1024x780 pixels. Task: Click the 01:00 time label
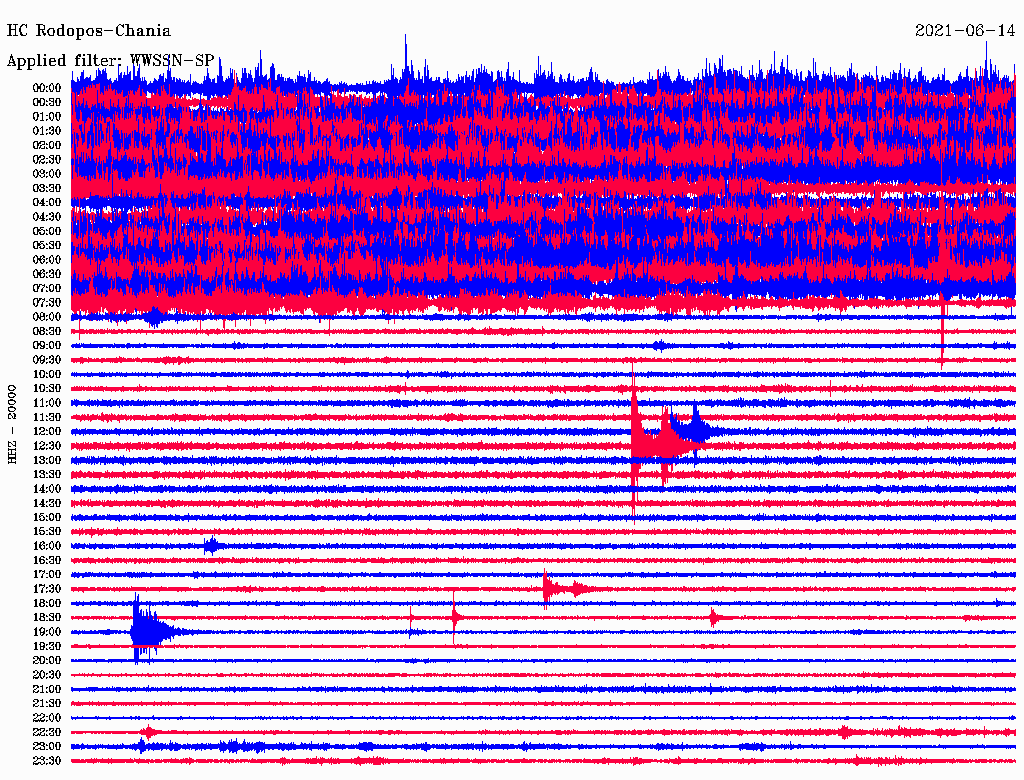click(47, 117)
